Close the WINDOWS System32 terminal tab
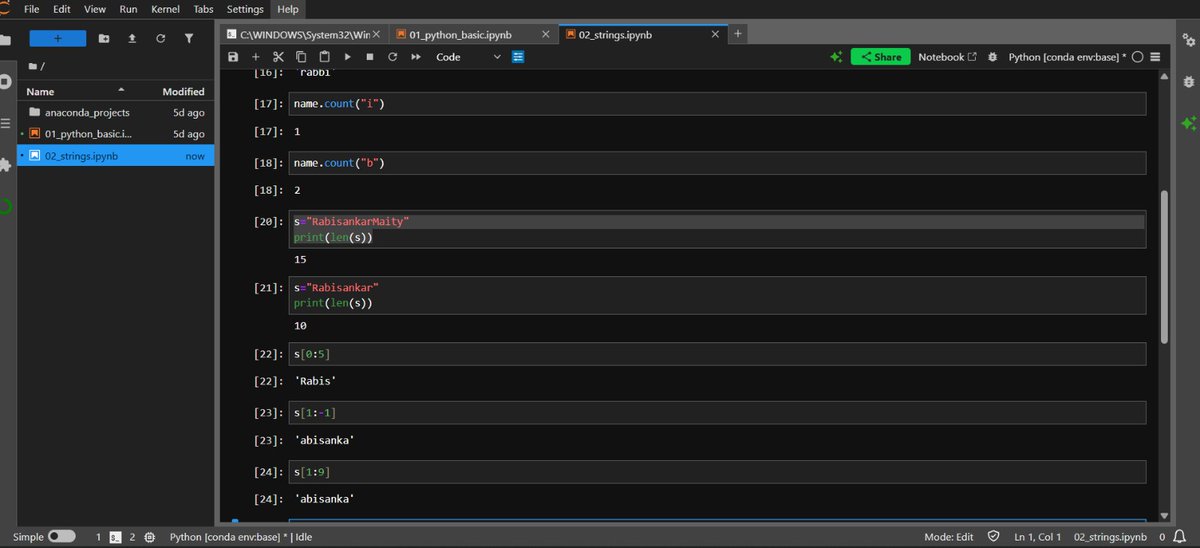Screen dimensions: 1200x548 point(376,34)
